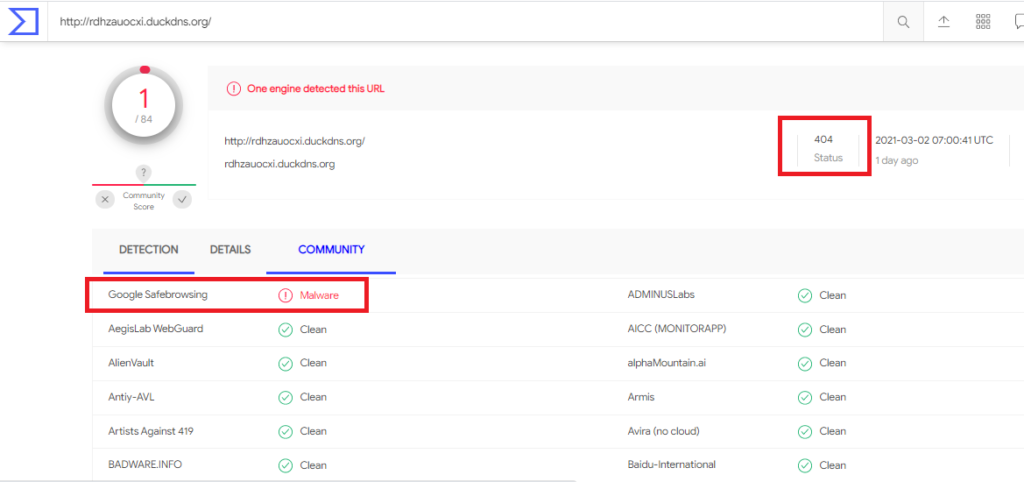
Task: Click the Clean checkmark for ADMINUSLabs
Action: click(x=805, y=295)
